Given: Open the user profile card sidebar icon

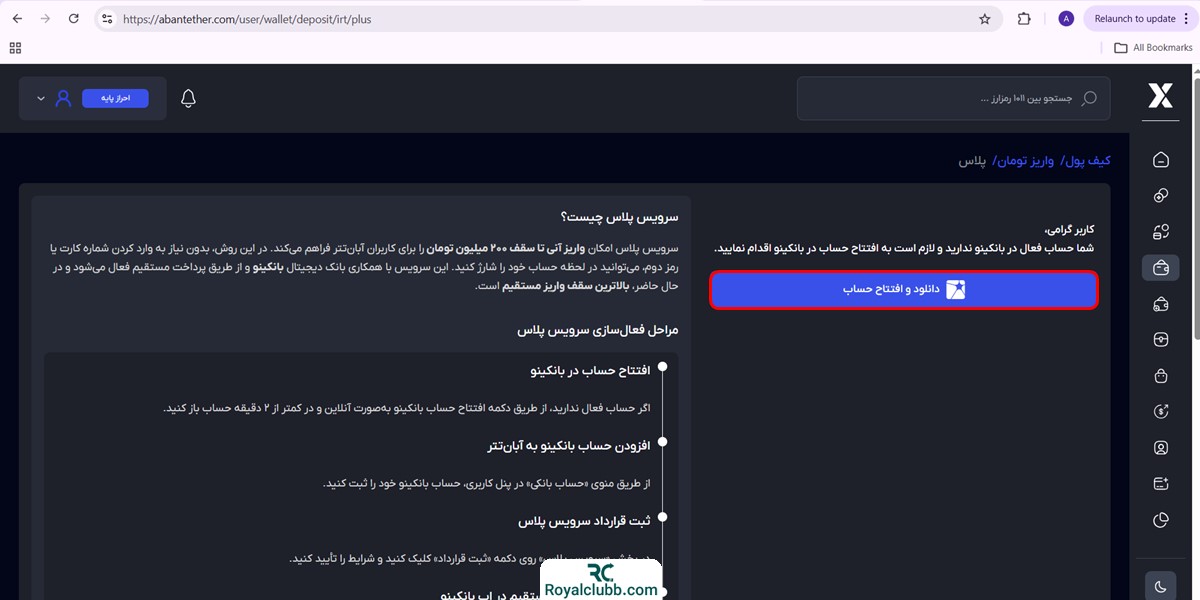Looking at the screenshot, I should pos(1160,447).
